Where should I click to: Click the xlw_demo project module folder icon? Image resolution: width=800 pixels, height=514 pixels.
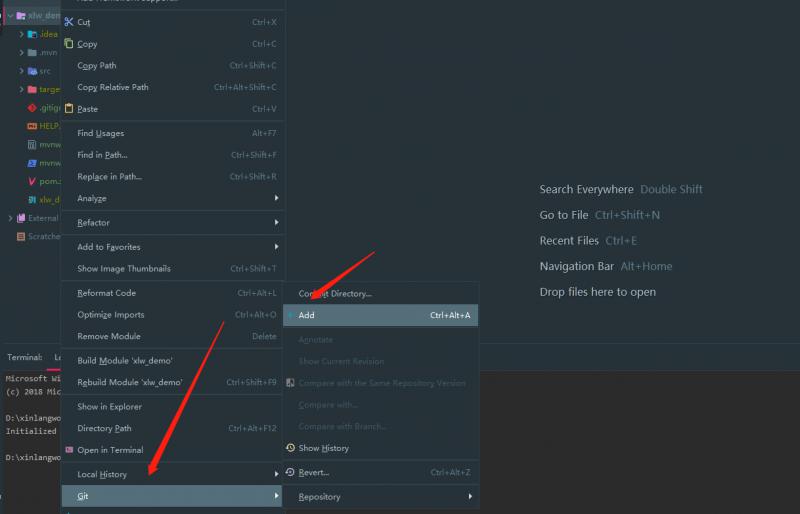pos(21,16)
